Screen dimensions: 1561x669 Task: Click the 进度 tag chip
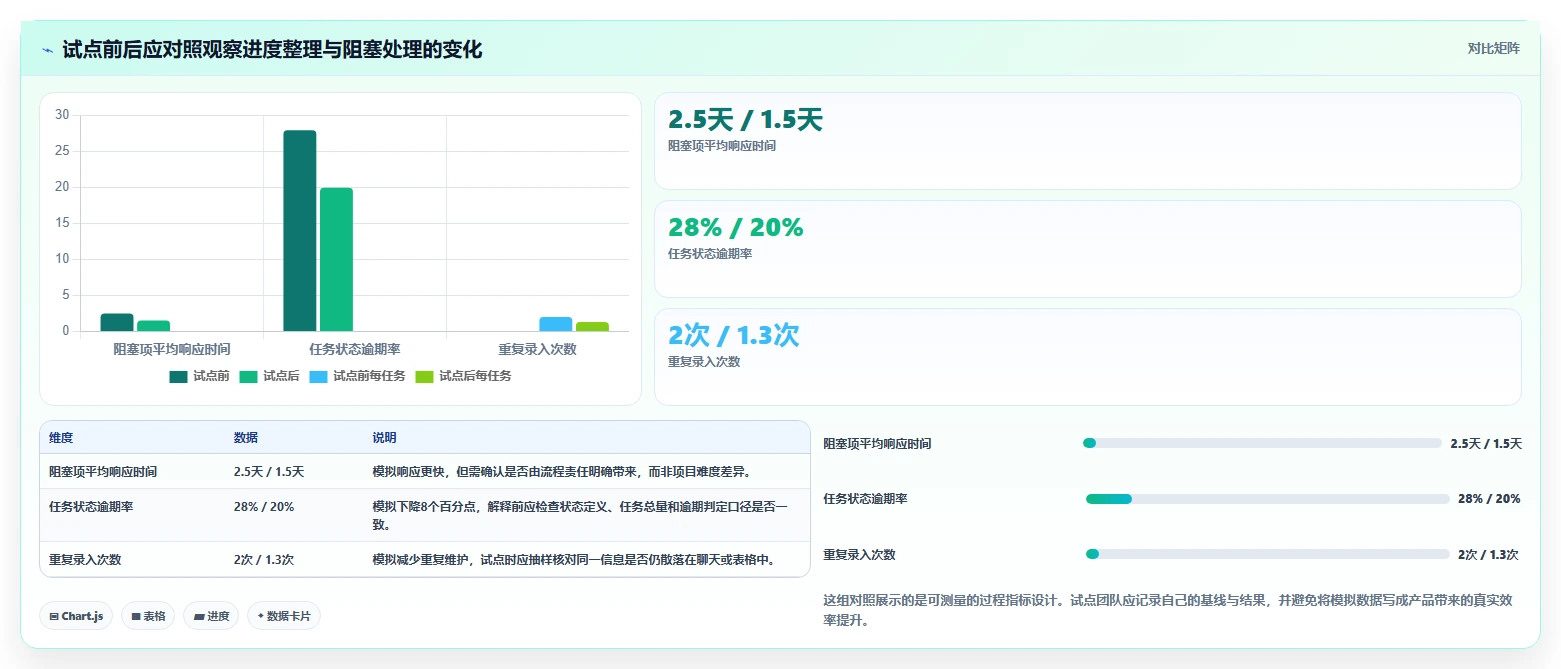pos(211,616)
